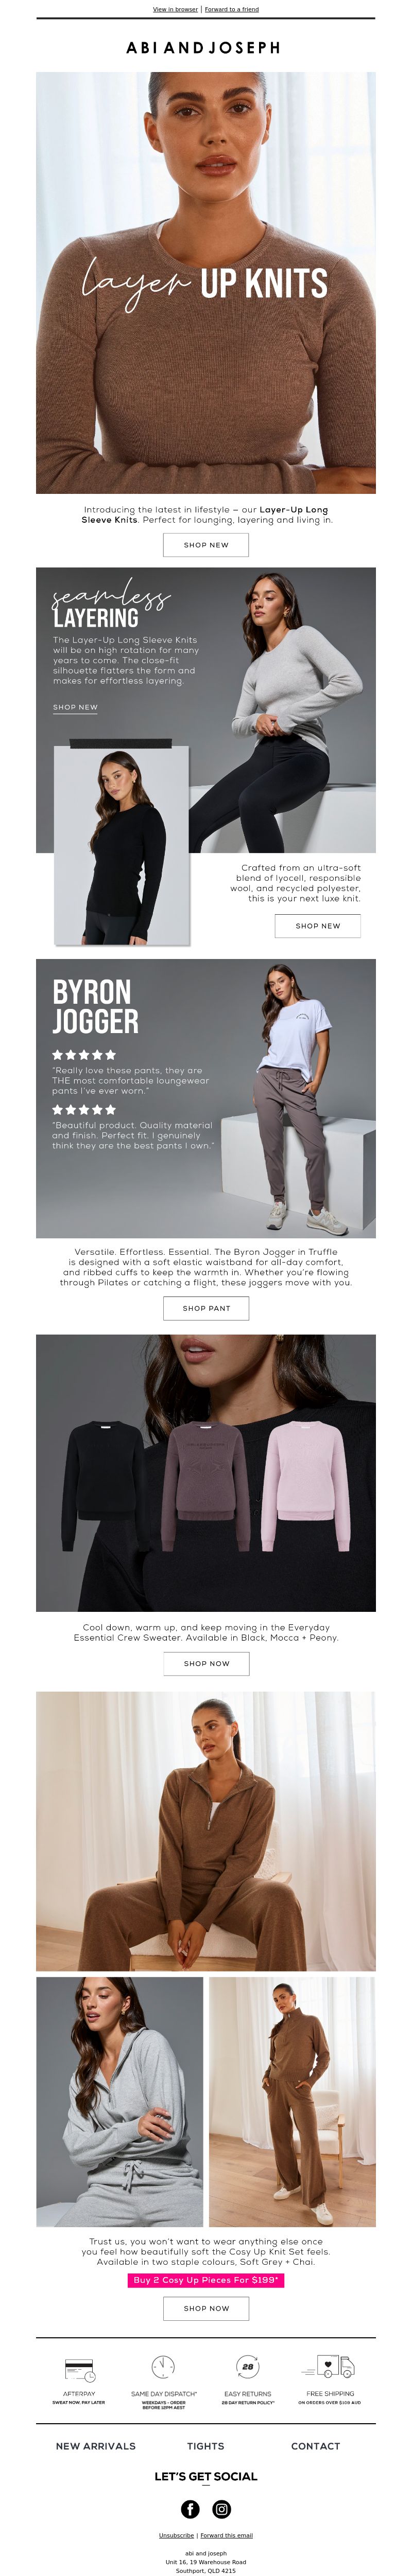Open the Facebook social icon
412x2576 pixels.
coord(190,2508)
